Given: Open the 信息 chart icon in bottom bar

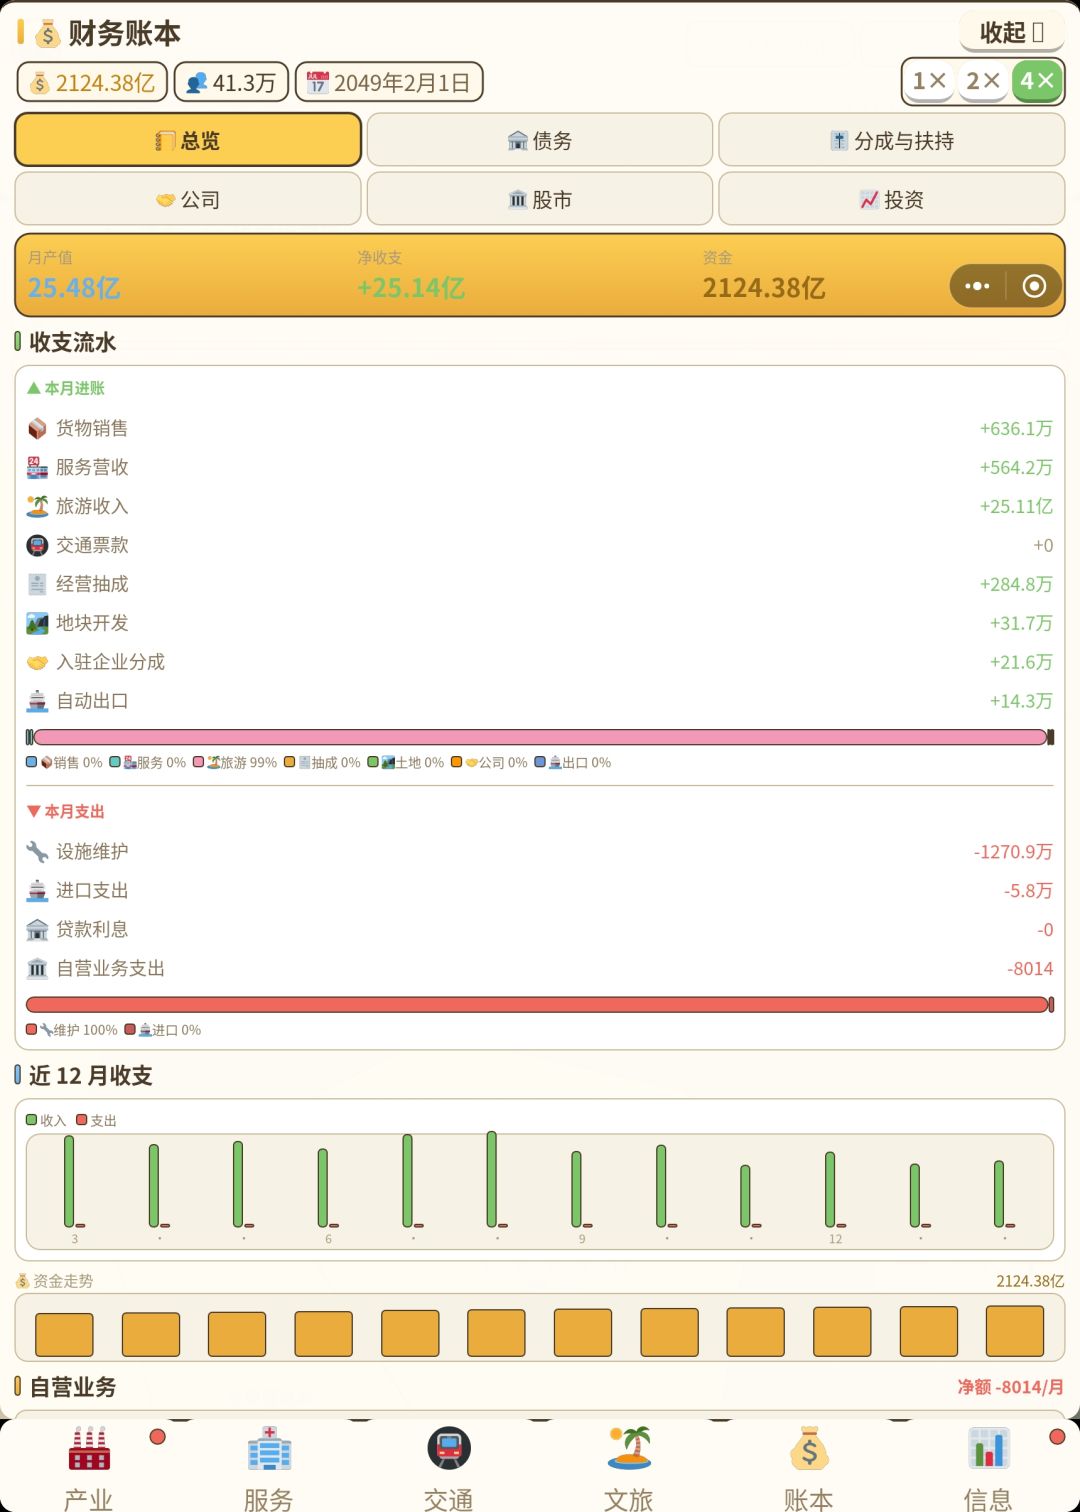Looking at the screenshot, I should [989, 1448].
